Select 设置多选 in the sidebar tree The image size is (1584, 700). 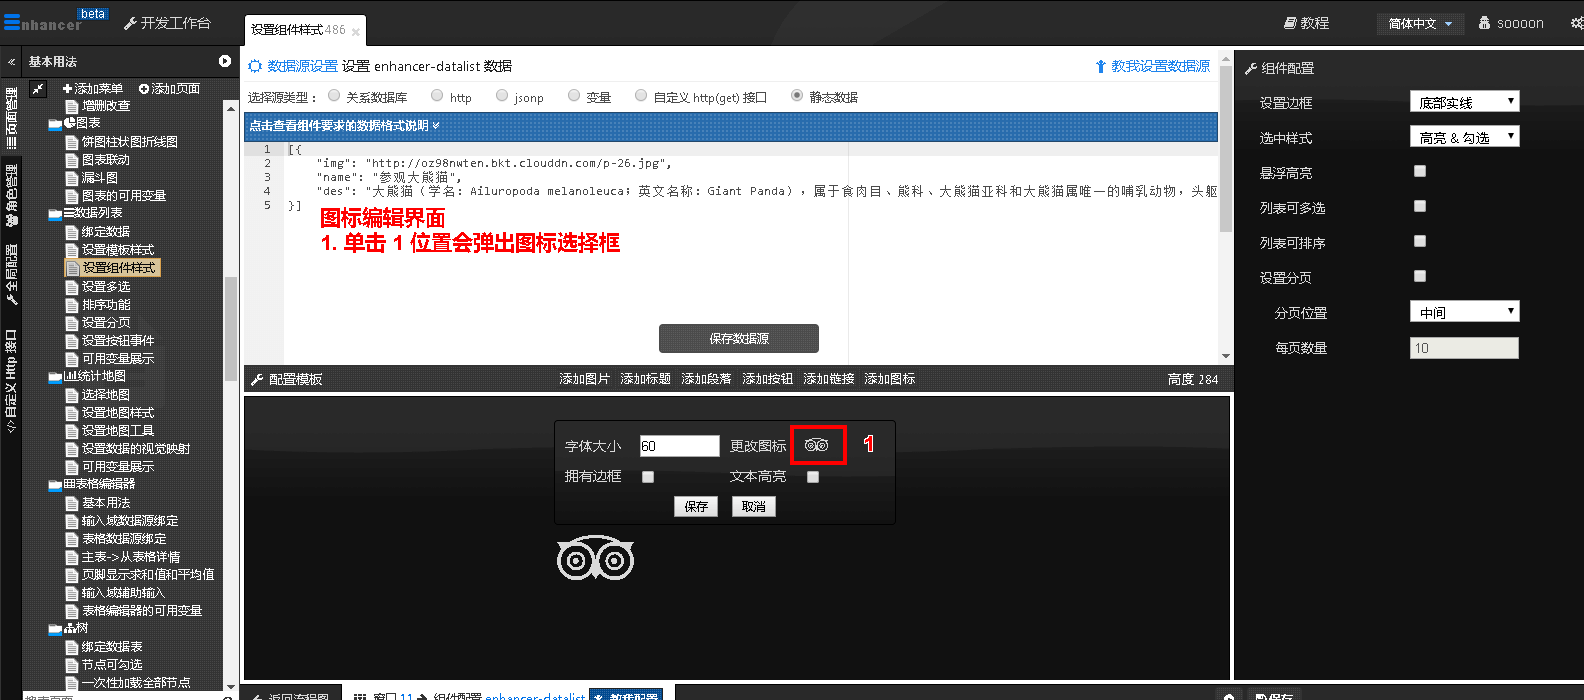tap(106, 286)
